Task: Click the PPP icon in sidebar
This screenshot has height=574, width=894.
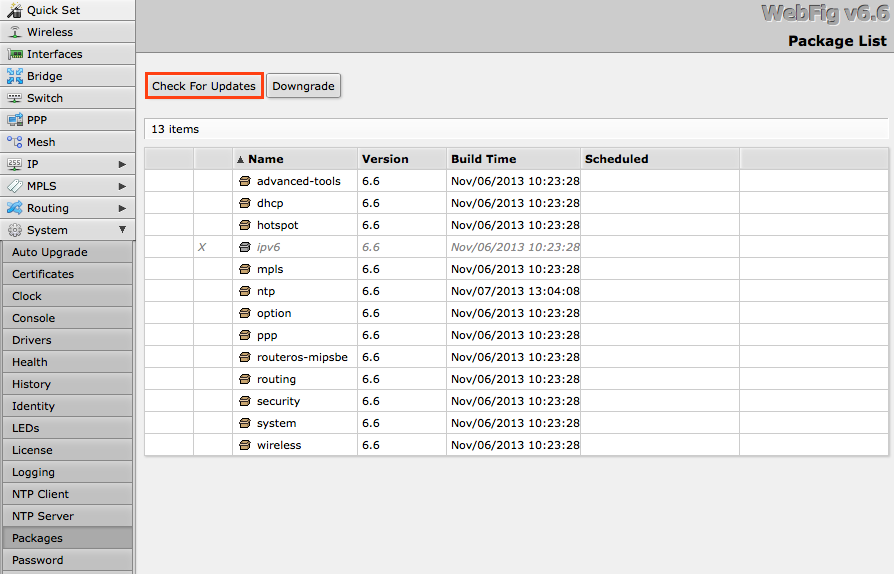Action: [15, 120]
